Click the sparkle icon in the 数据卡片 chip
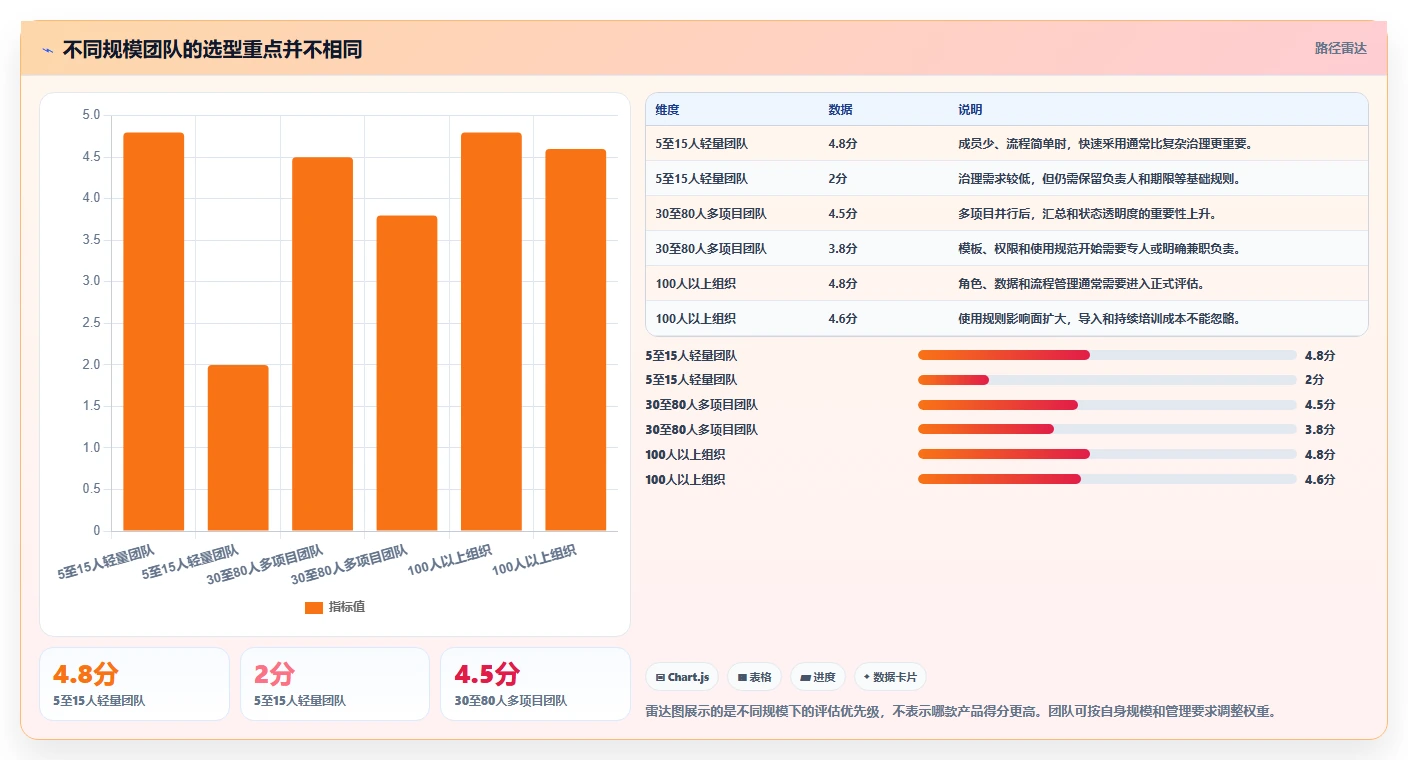This screenshot has height=760, width=1408. tap(867, 677)
